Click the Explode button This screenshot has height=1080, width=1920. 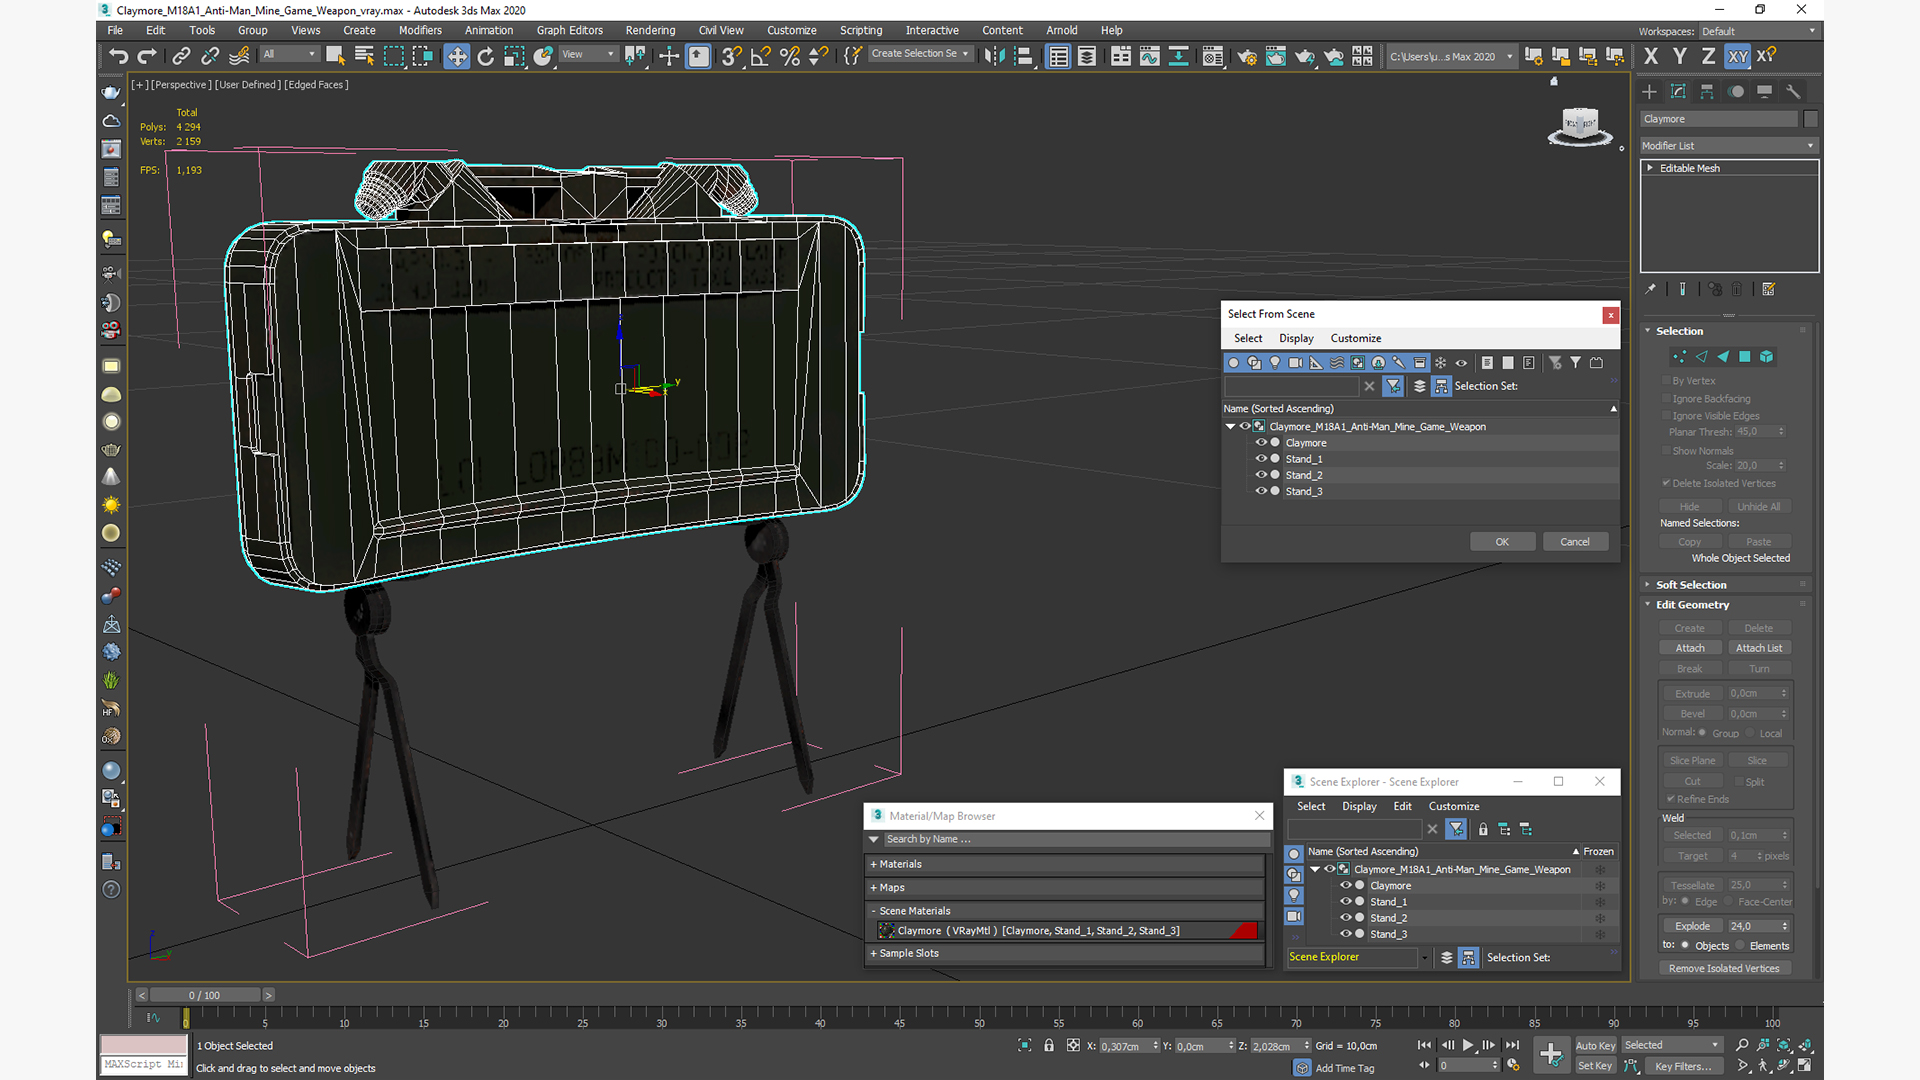(x=1692, y=926)
